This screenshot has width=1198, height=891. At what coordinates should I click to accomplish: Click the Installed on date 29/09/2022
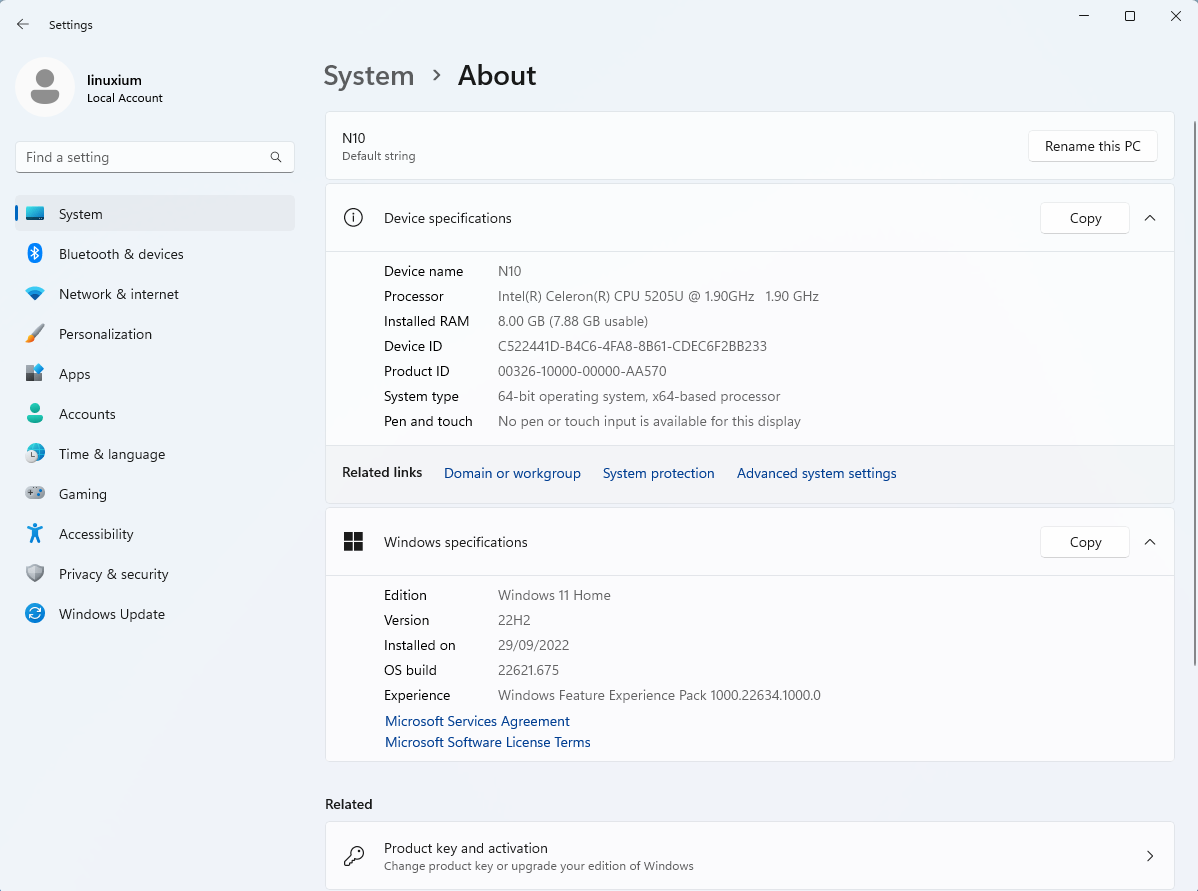pos(533,646)
